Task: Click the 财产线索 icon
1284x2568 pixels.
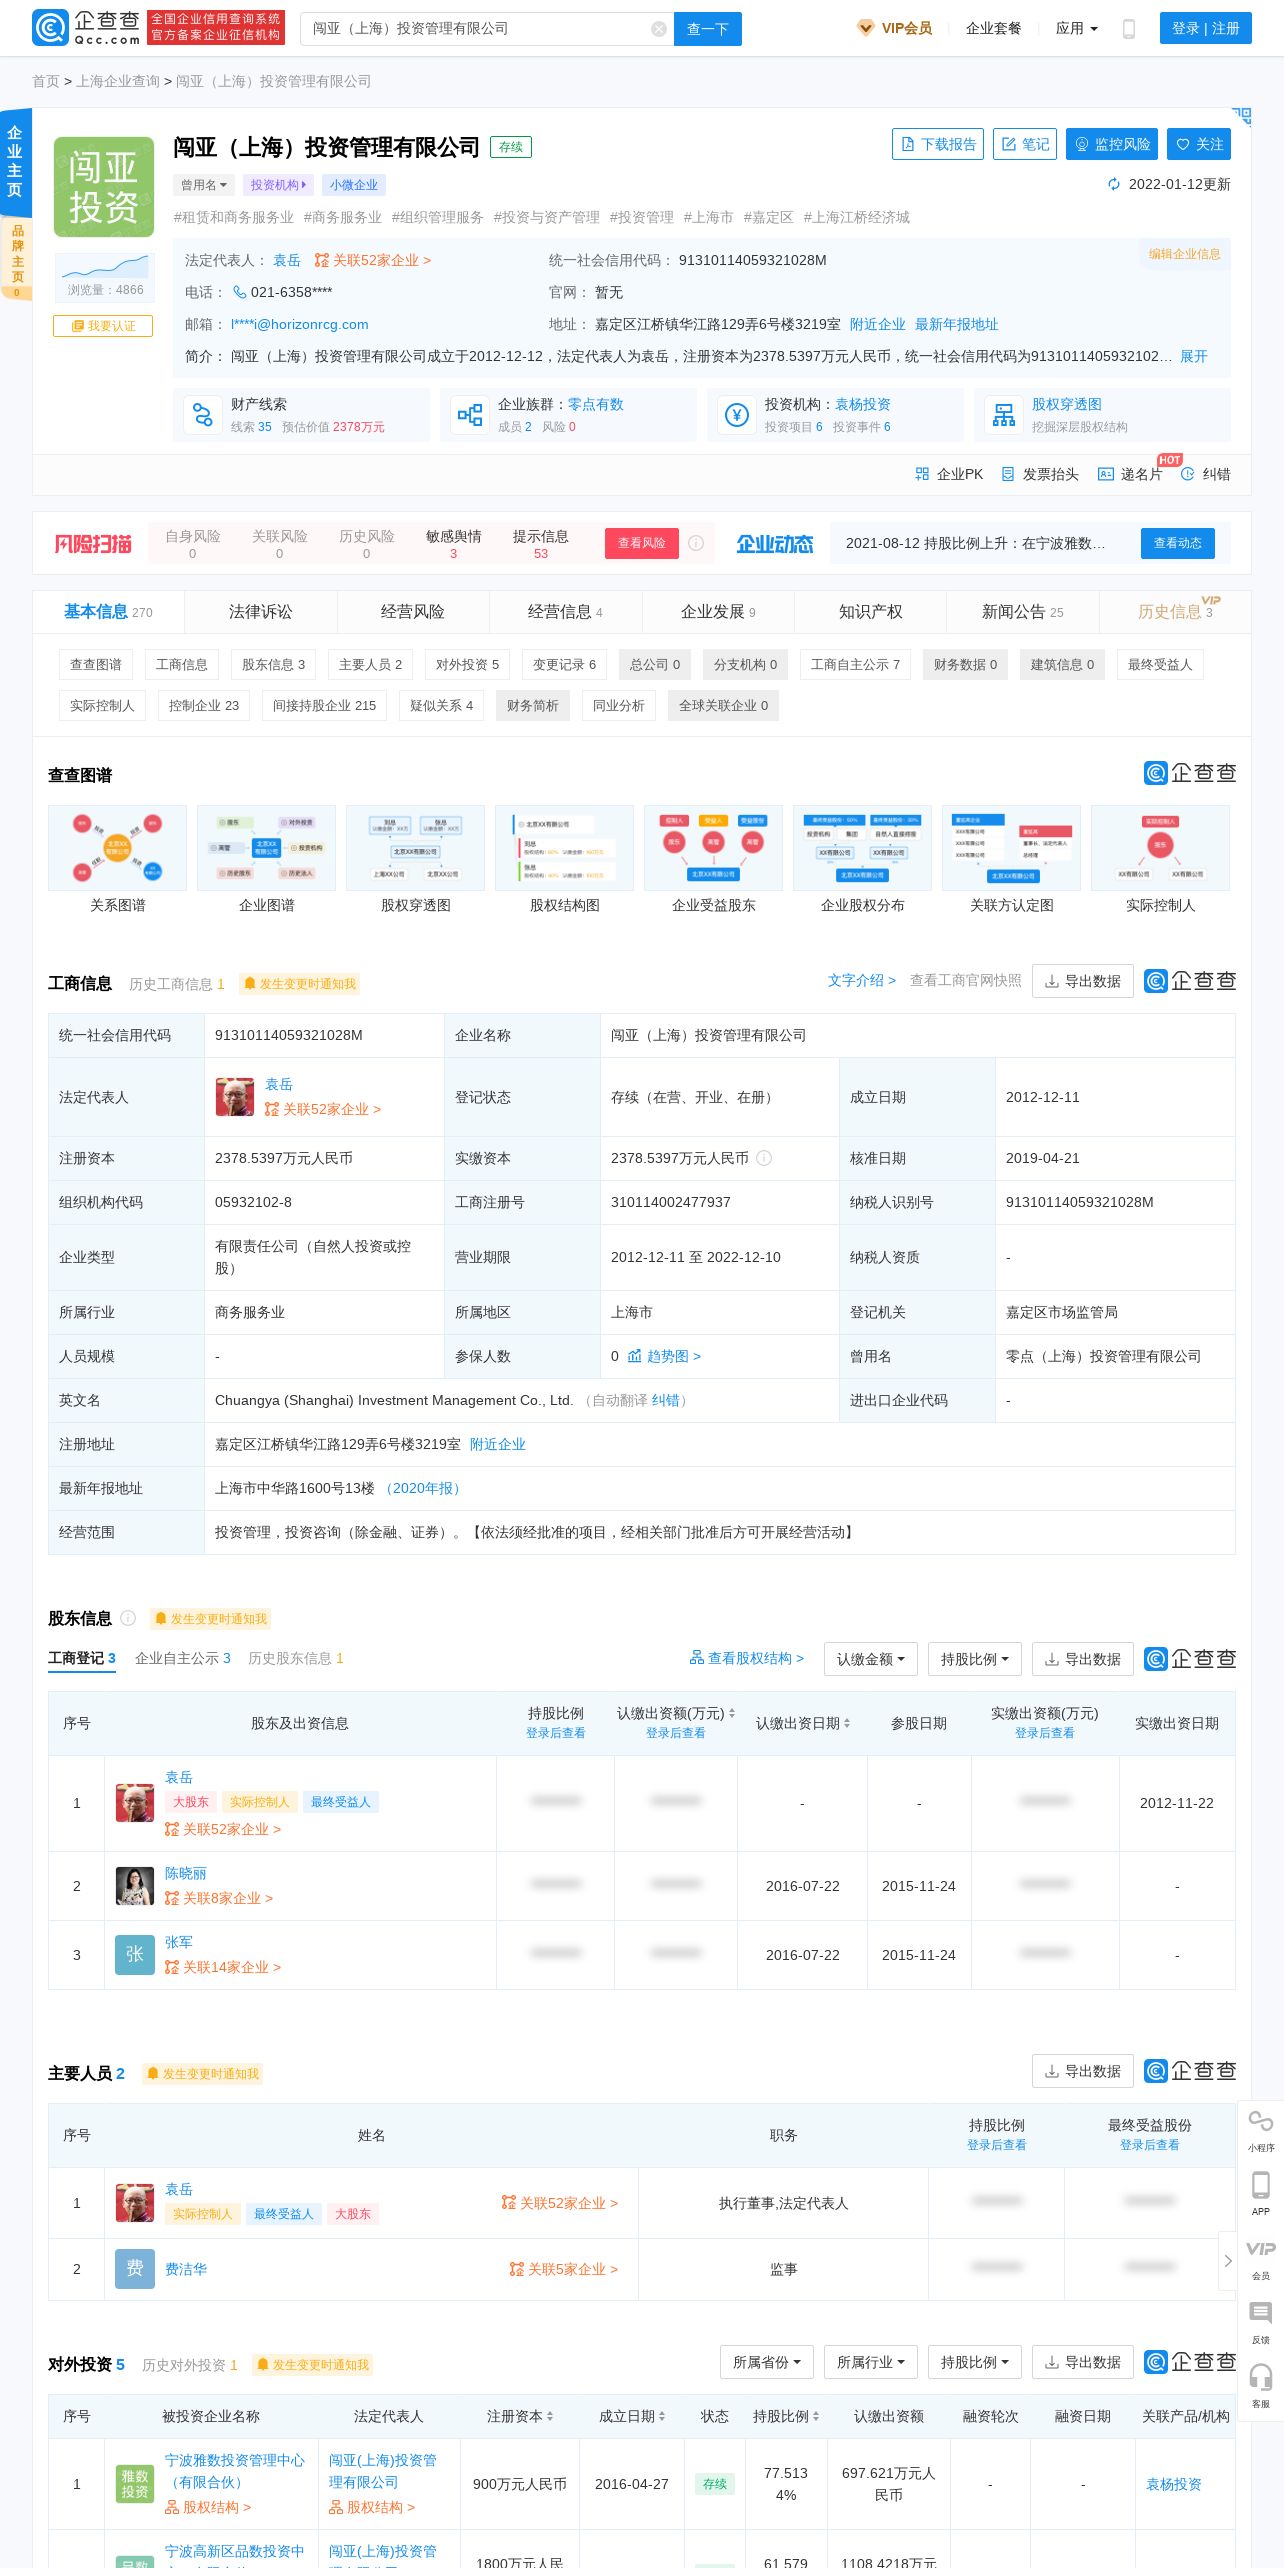Action: tap(203, 415)
